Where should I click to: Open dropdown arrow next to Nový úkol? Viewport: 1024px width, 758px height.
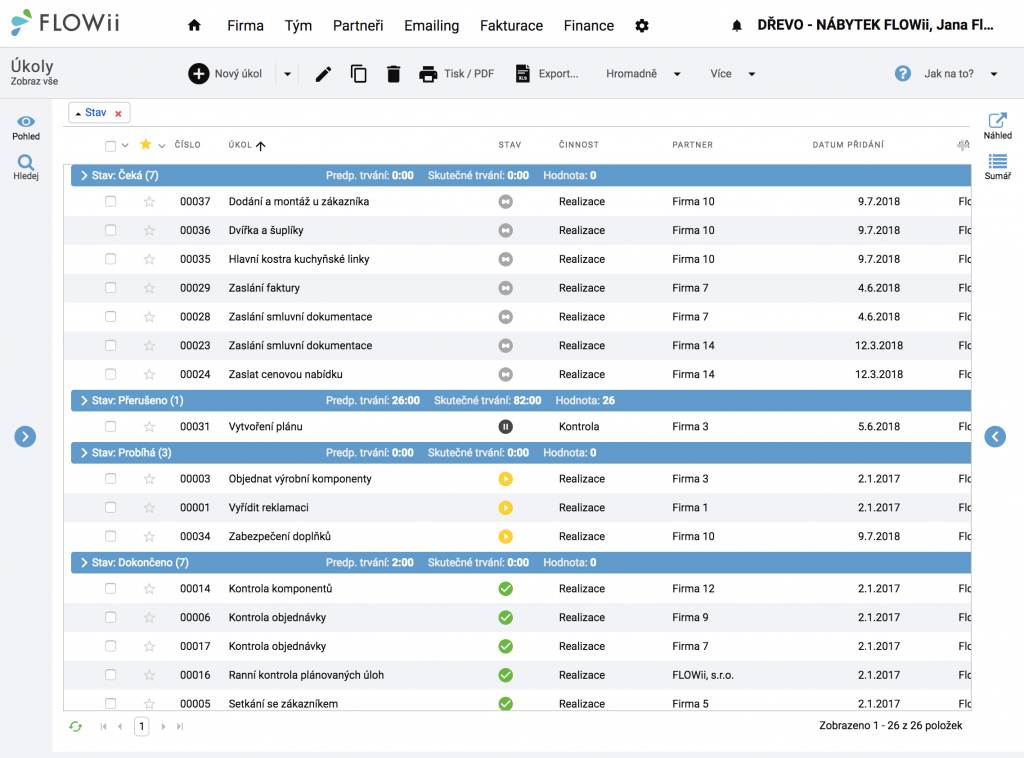click(x=287, y=74)
